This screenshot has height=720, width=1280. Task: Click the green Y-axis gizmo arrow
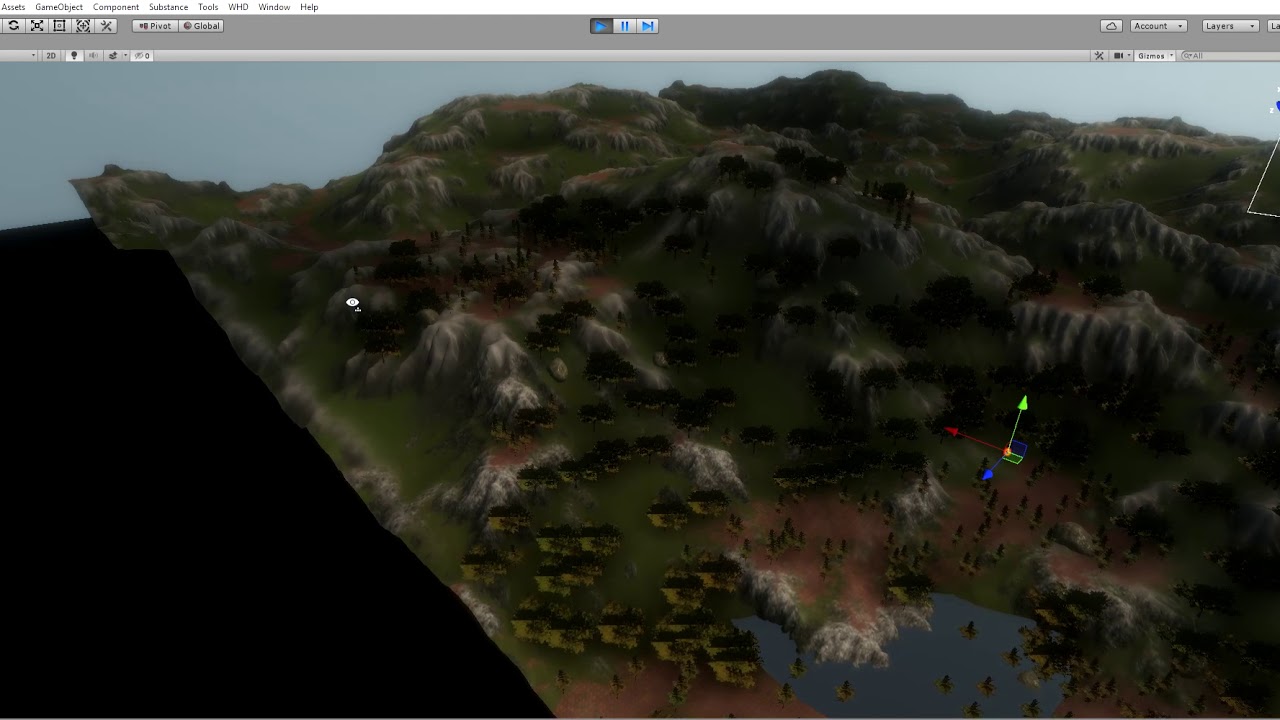(1022, 403)
